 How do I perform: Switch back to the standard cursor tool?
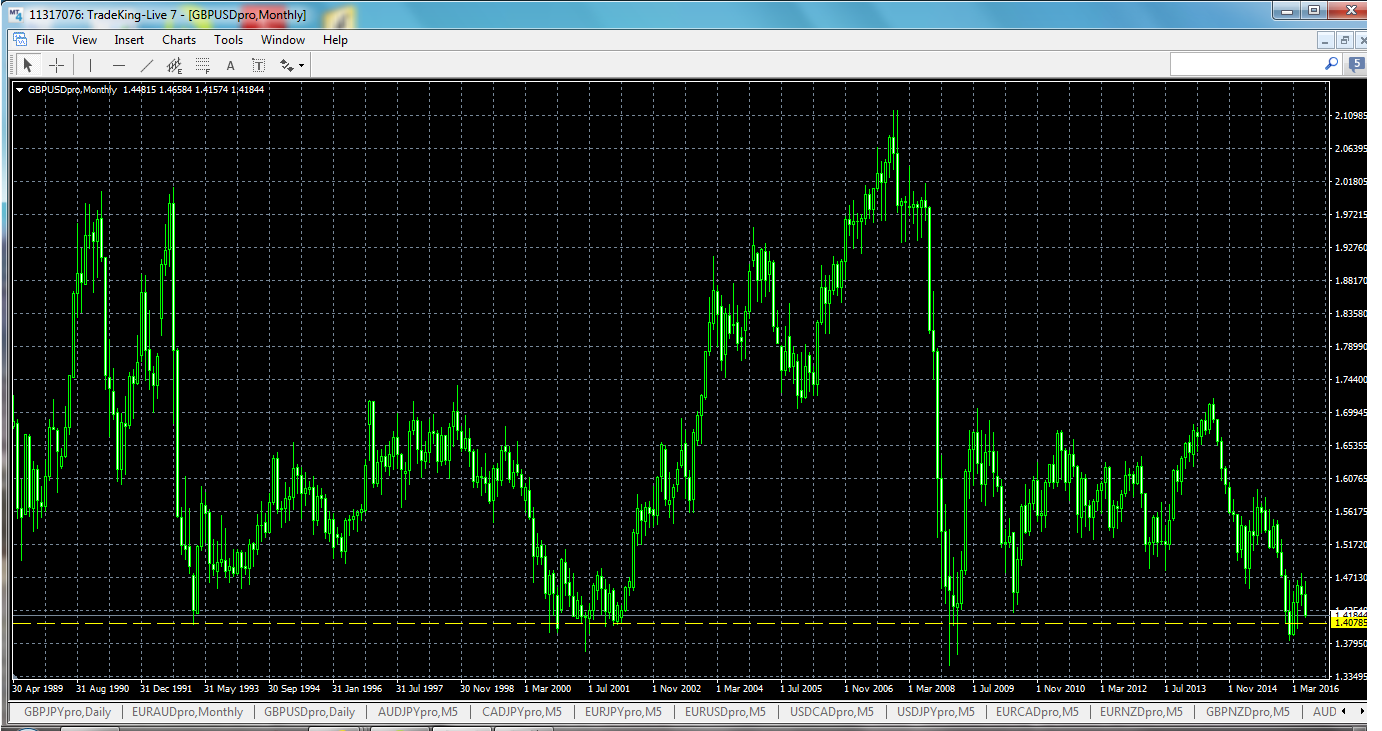pos(27,64)
